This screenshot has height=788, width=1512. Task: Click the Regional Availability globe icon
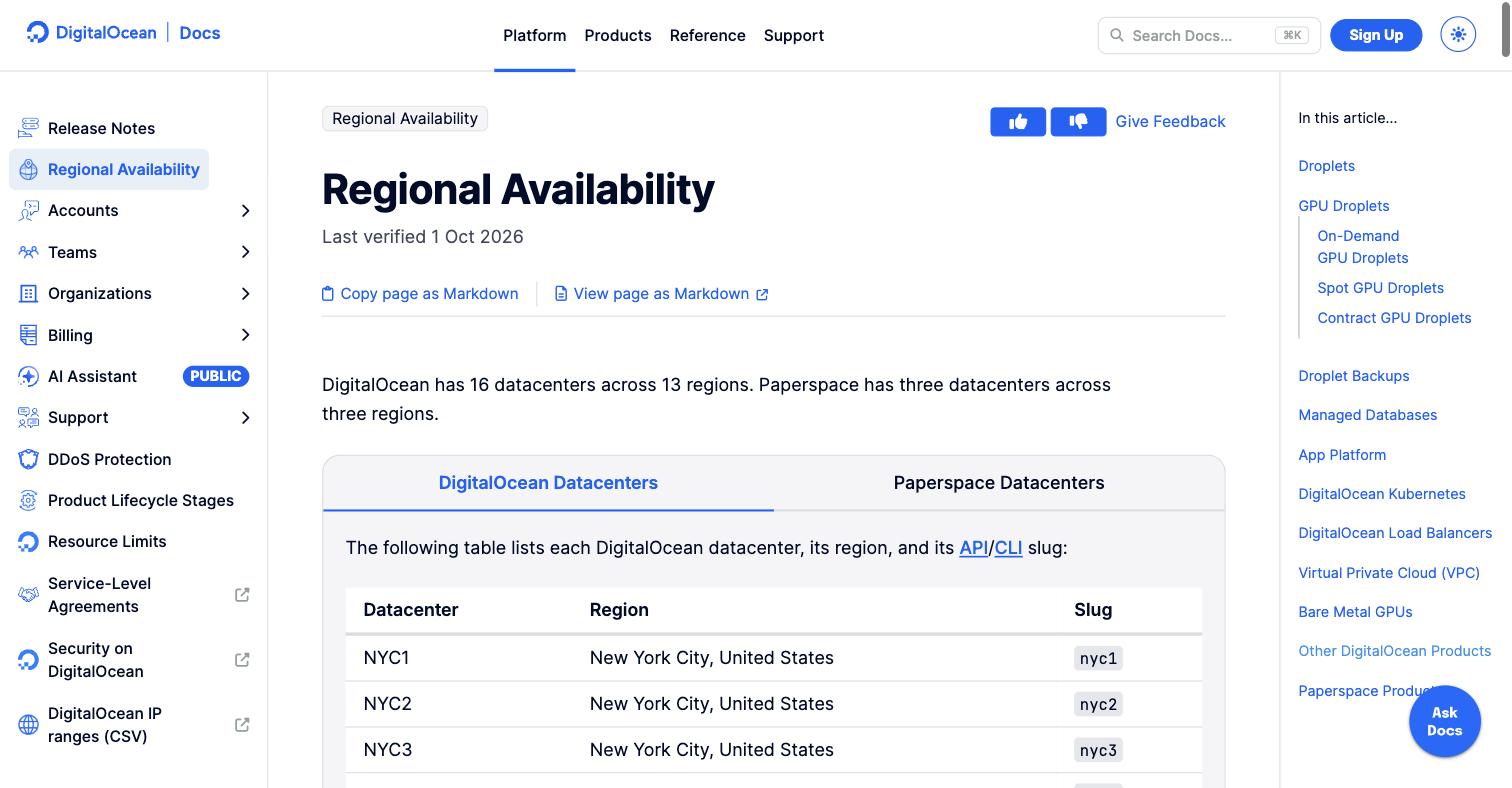[x=28, y=170]
